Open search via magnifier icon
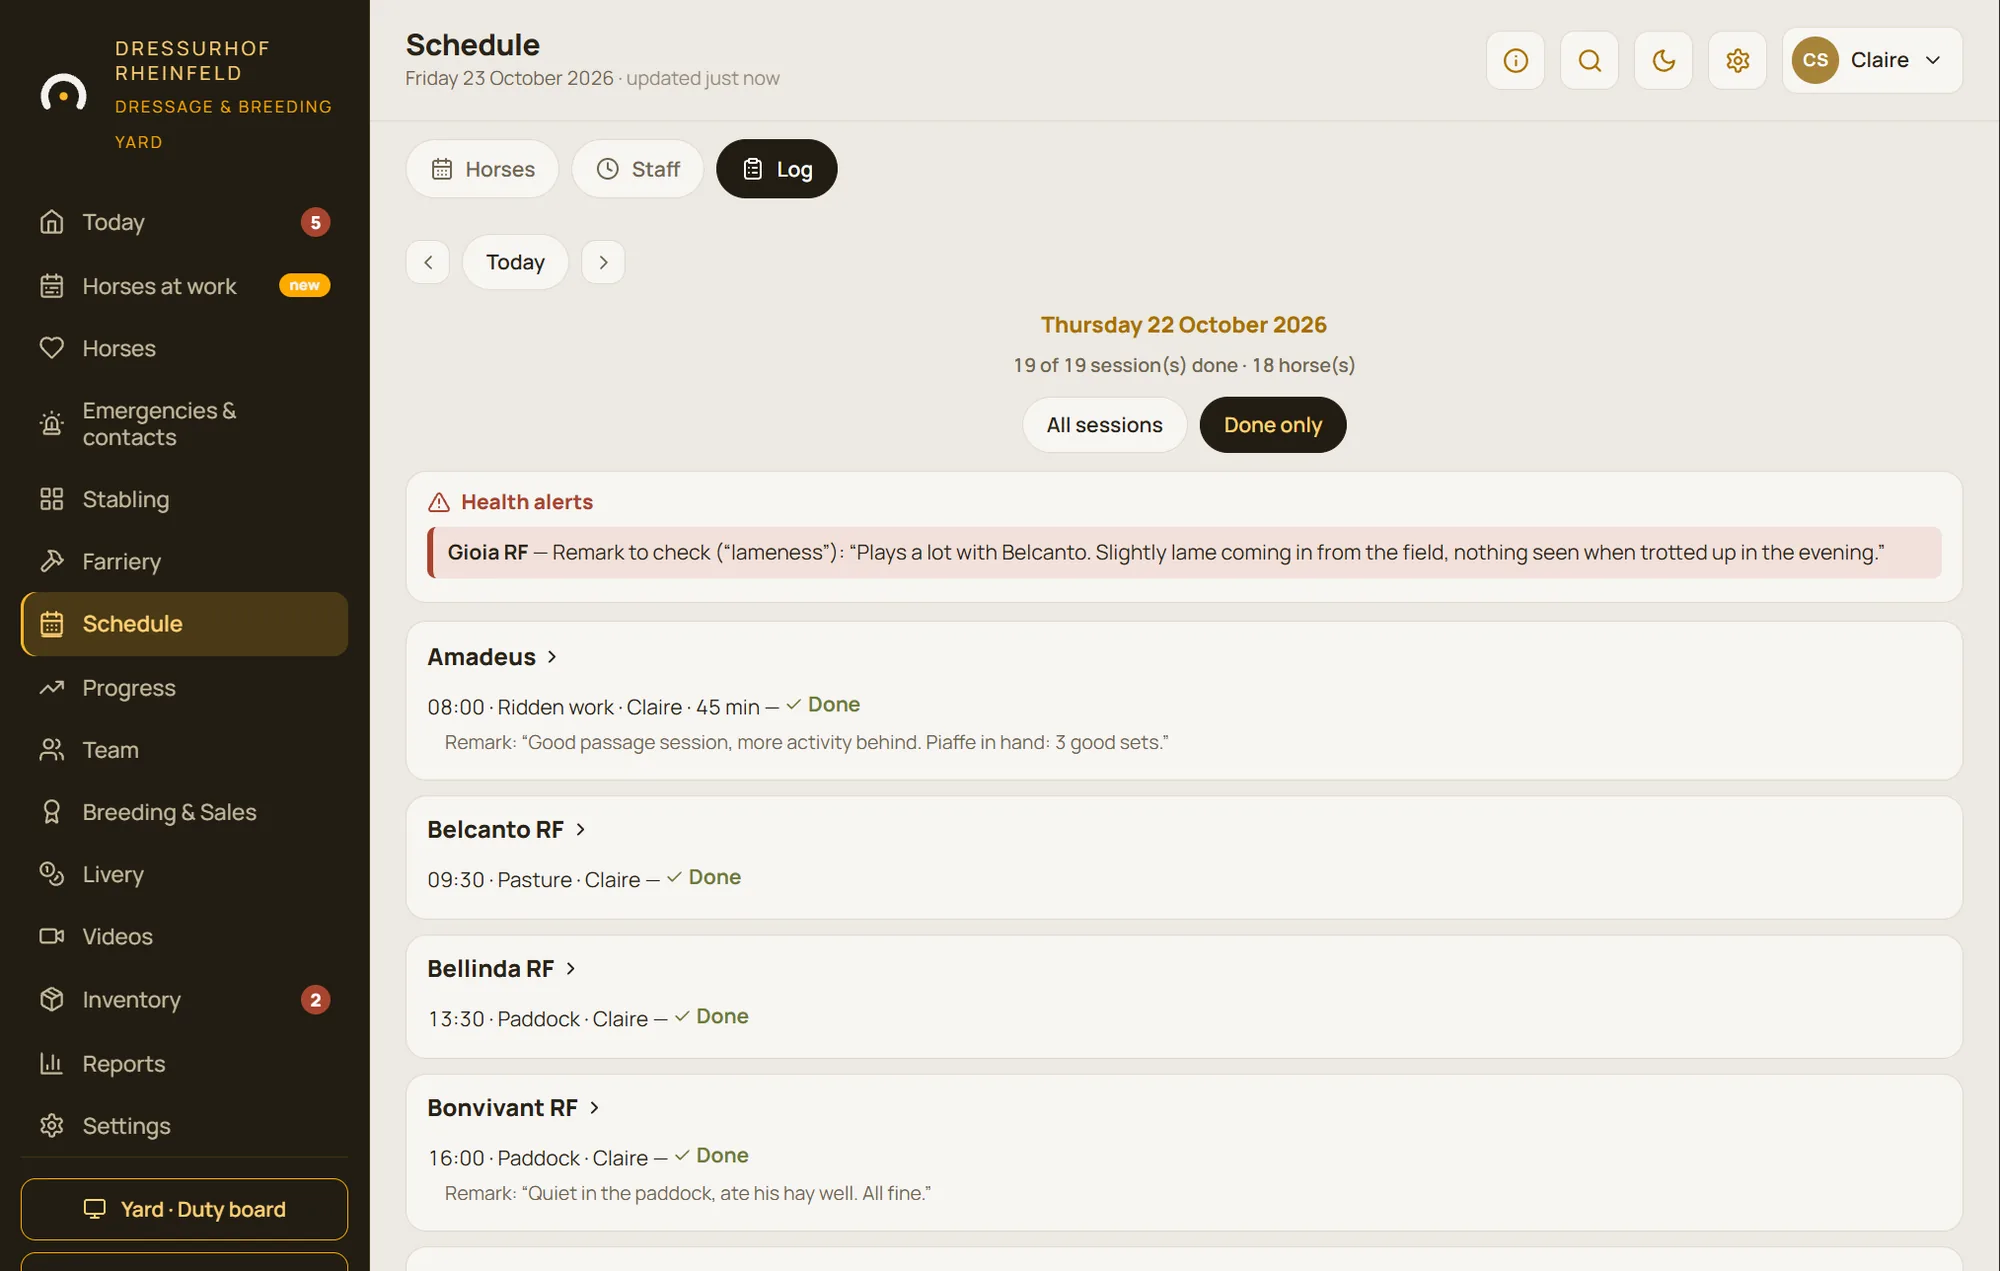The image size is (2000, 1271). coord(1589,61)
